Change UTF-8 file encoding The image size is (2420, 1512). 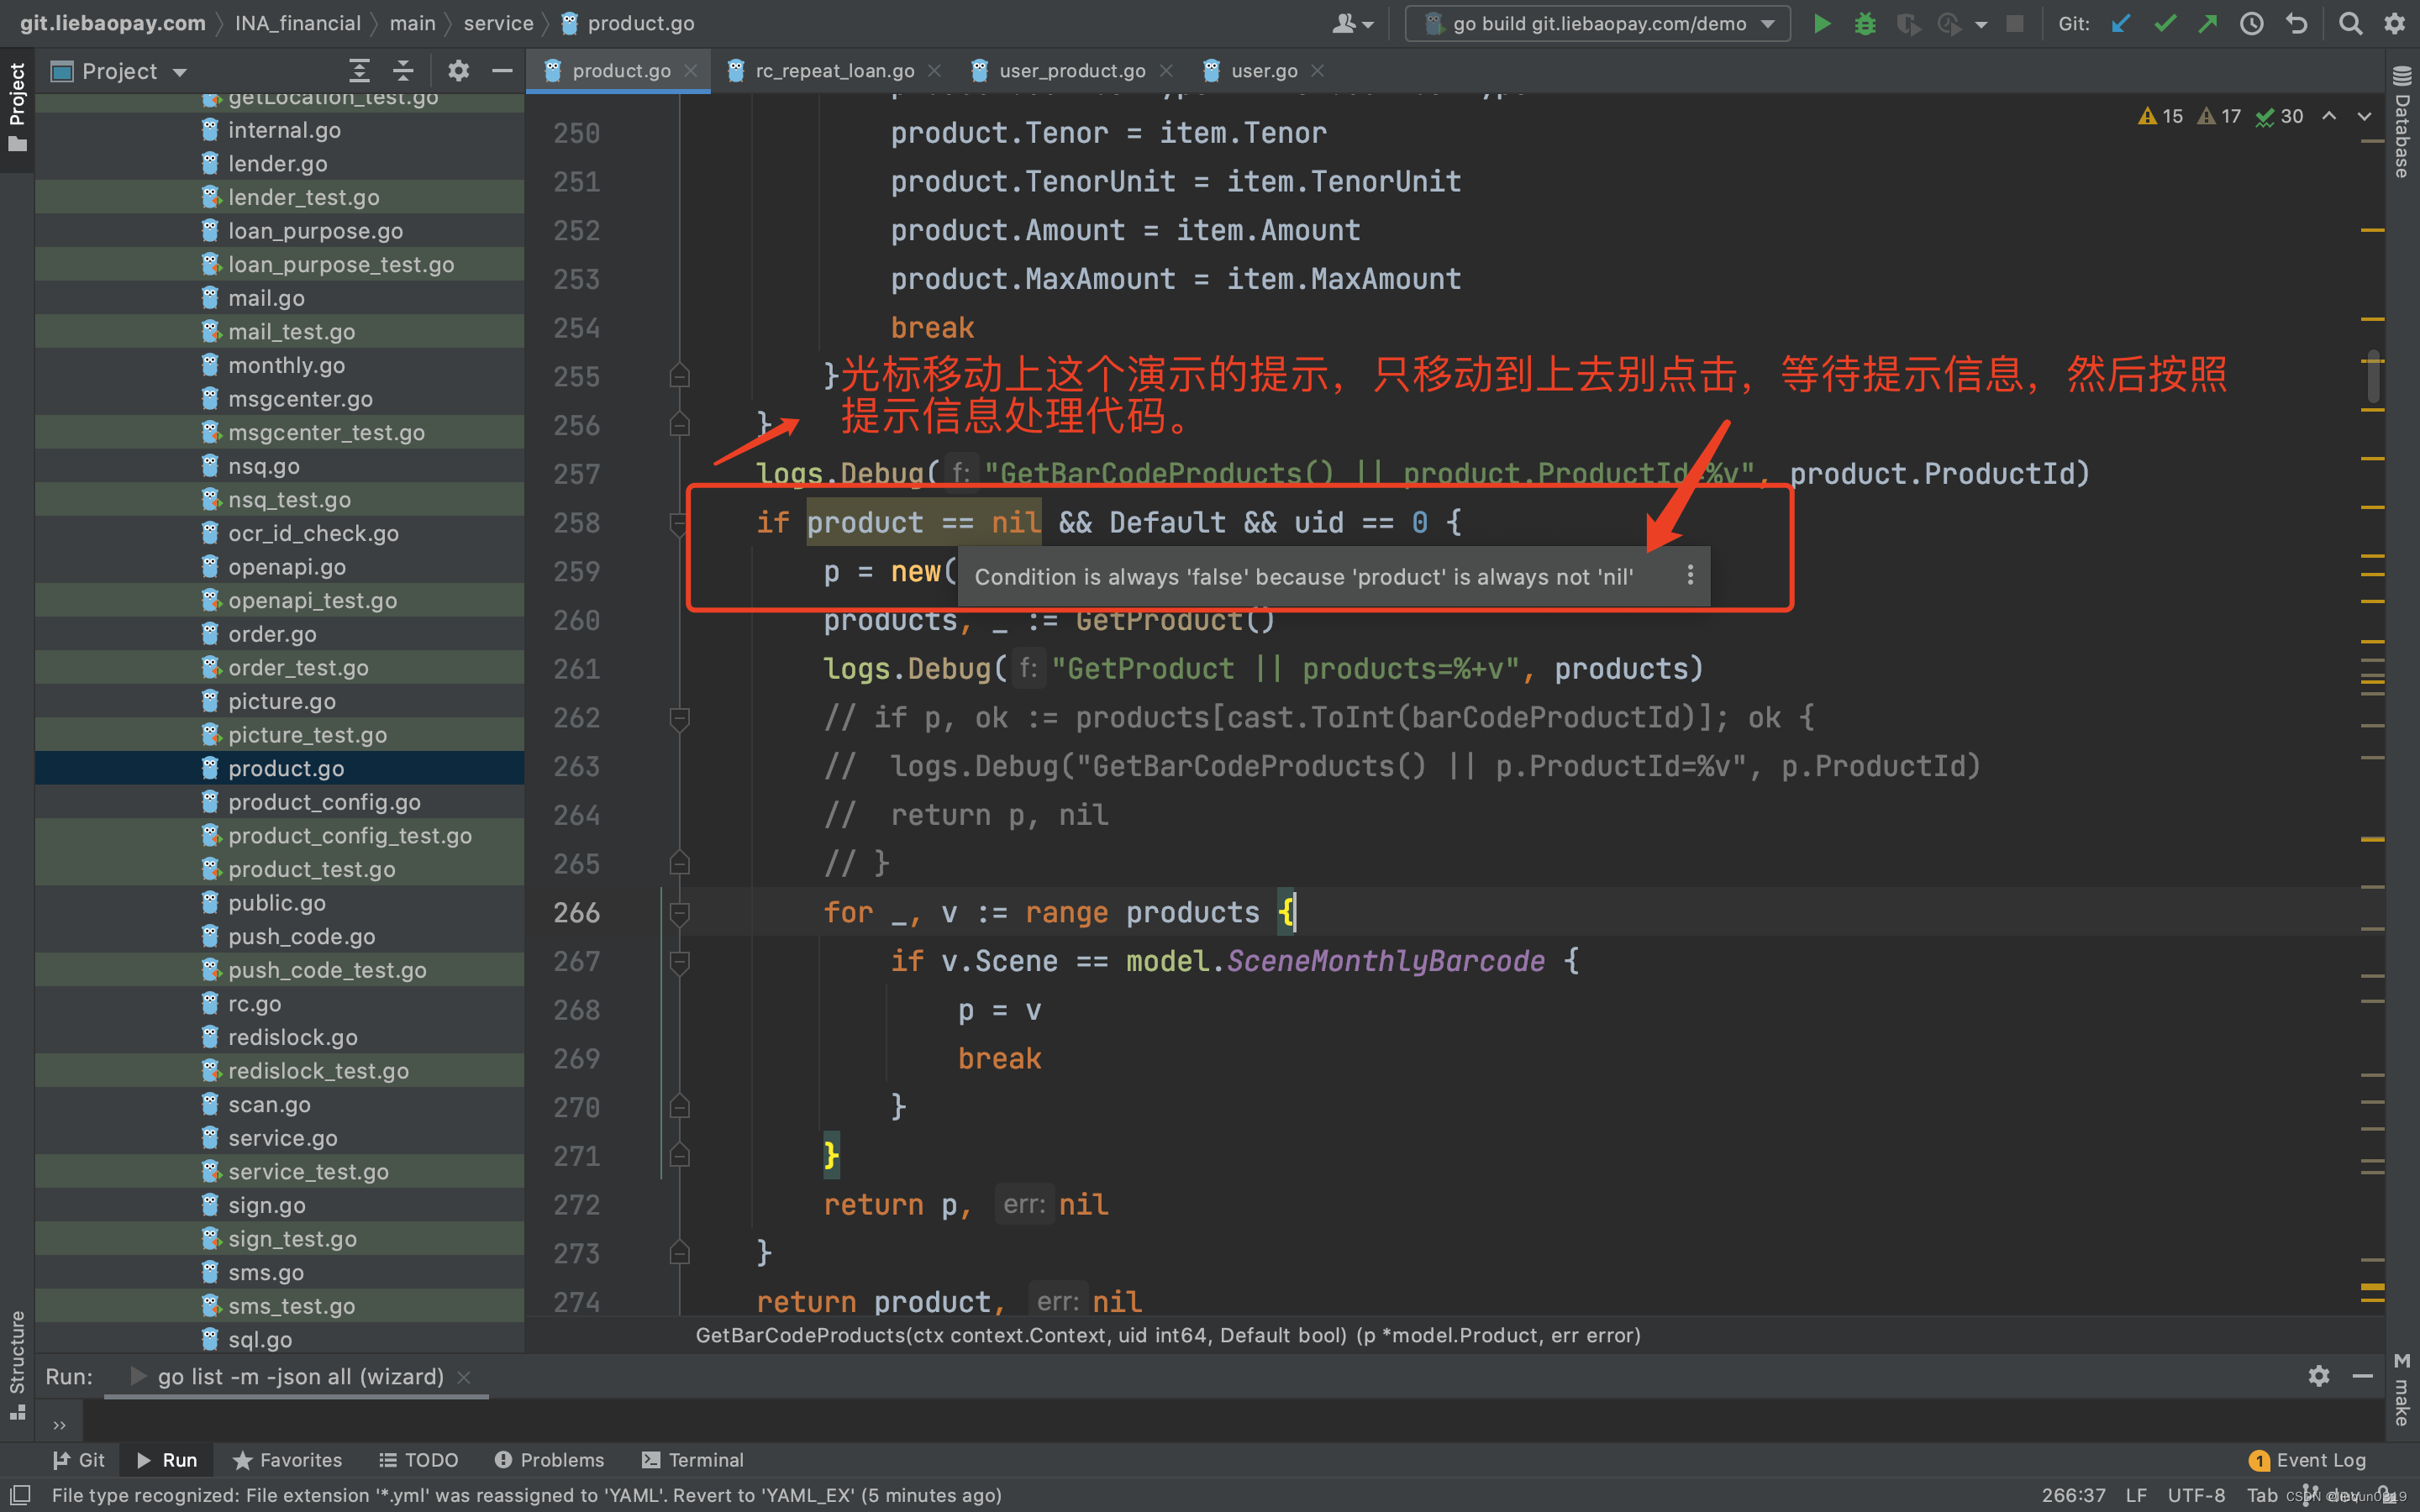2196,1495
